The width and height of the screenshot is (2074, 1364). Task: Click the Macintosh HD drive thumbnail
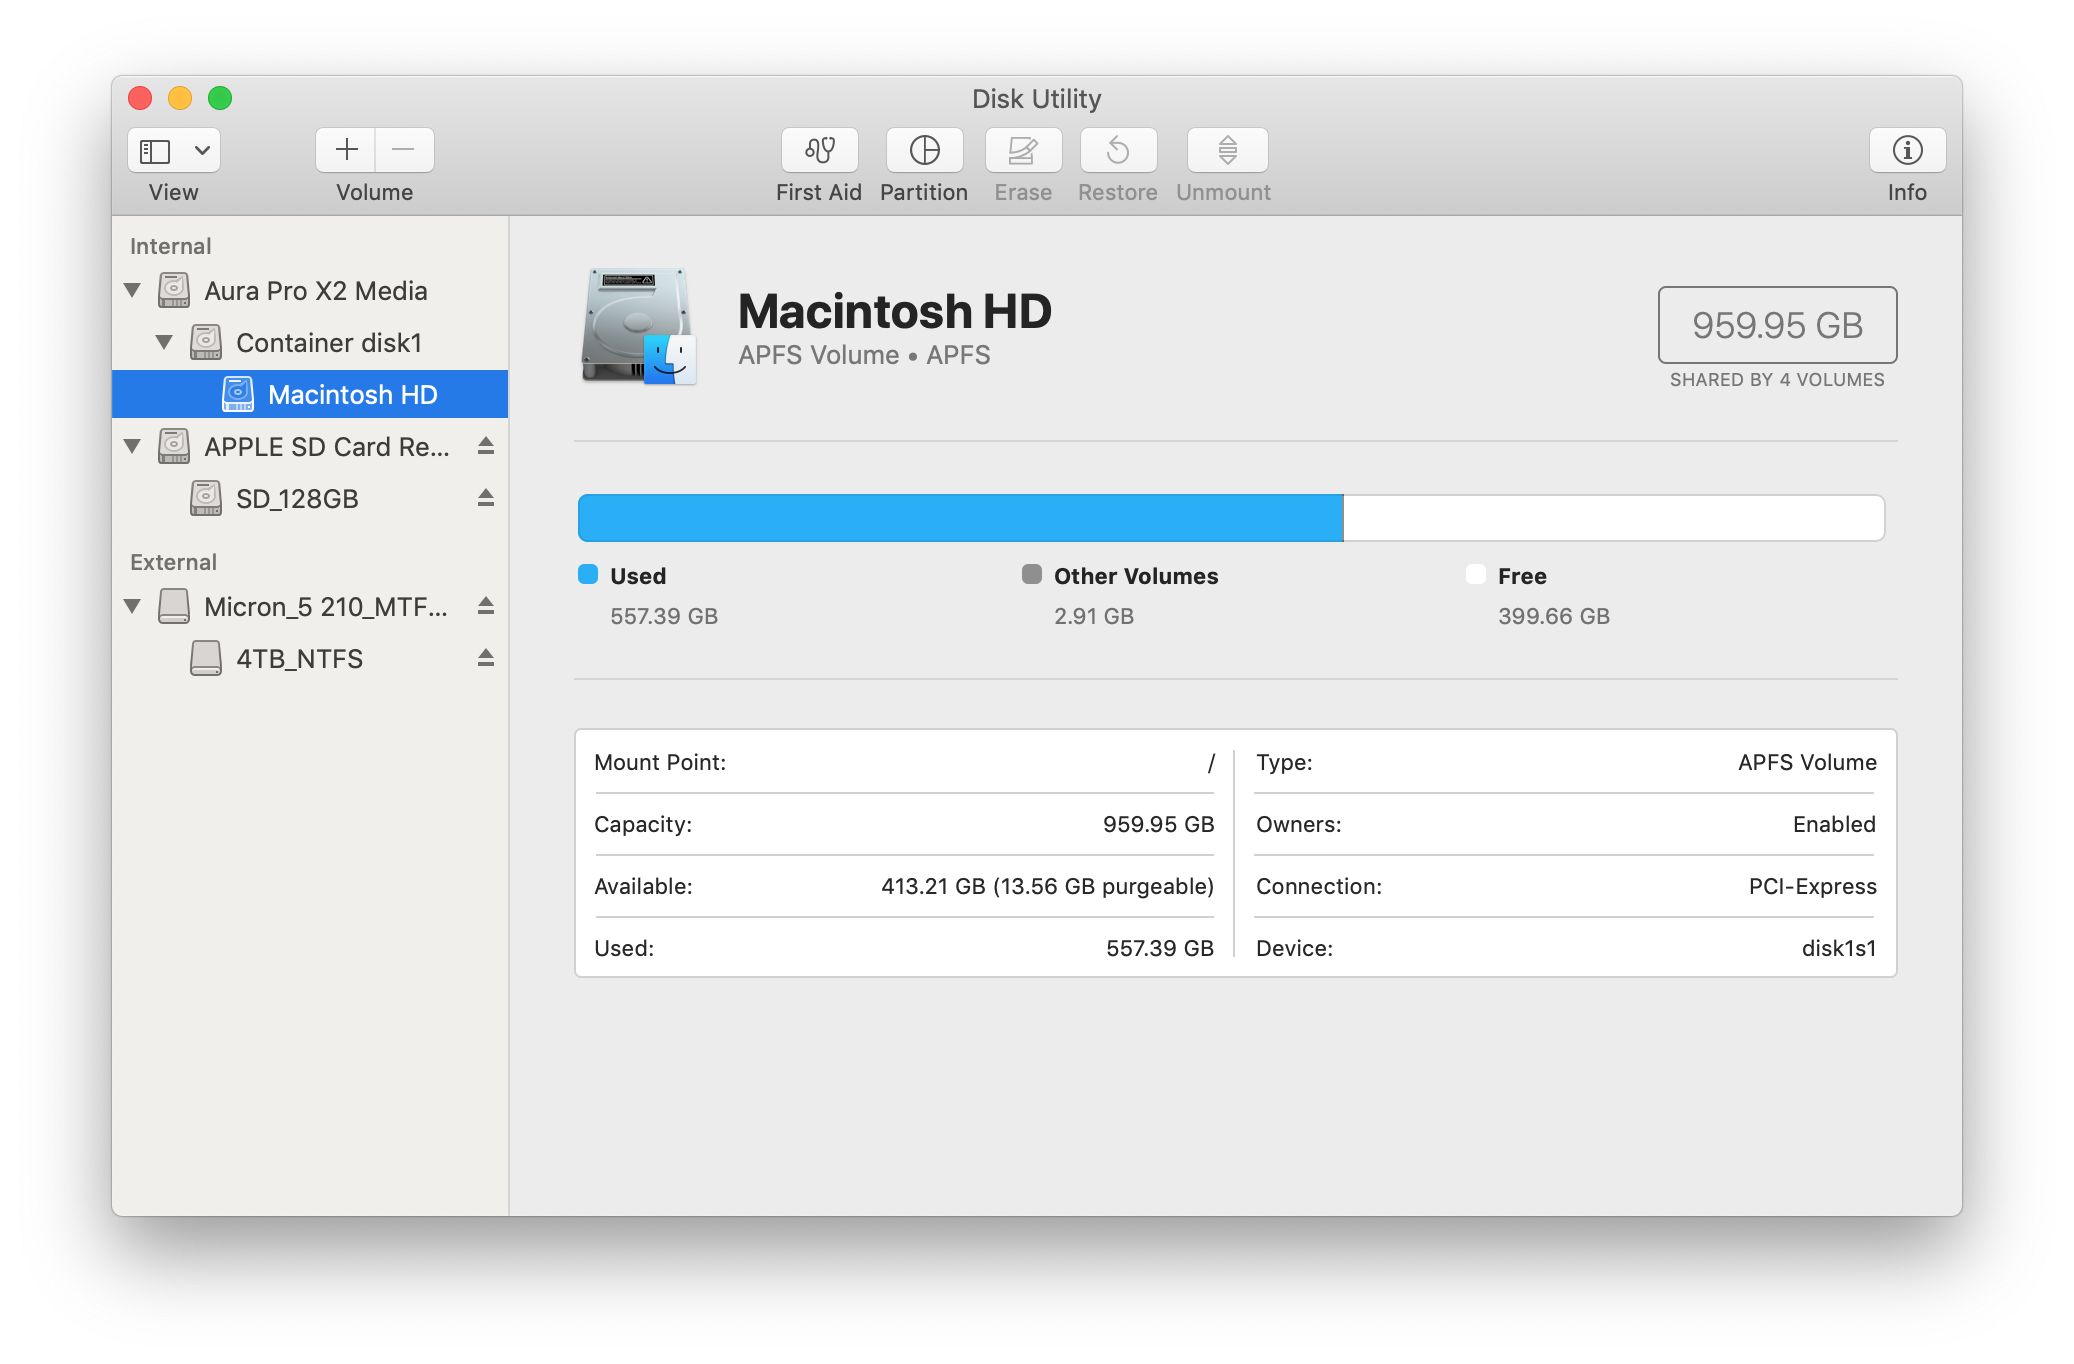click(637, 325)
